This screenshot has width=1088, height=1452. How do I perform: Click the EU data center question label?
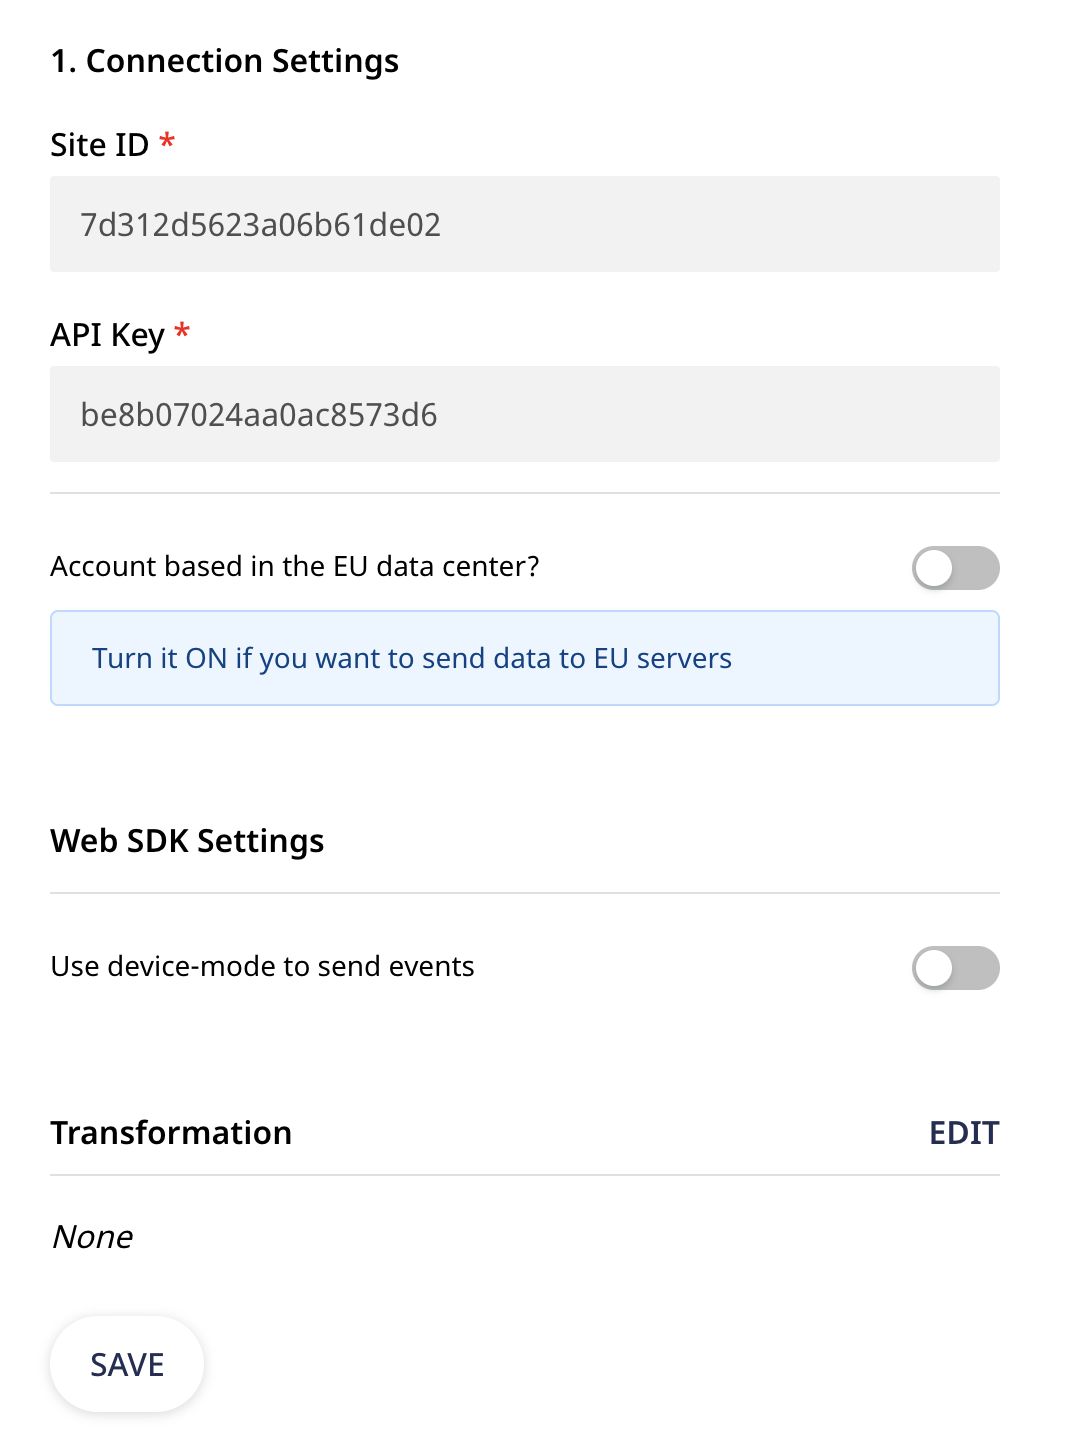tap(294, 566)
